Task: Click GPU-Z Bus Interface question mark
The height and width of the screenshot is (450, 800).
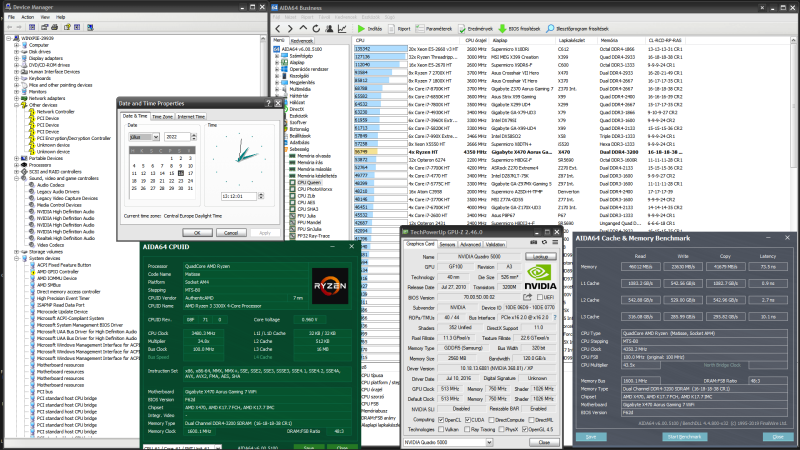Action: tap(555, 317)
